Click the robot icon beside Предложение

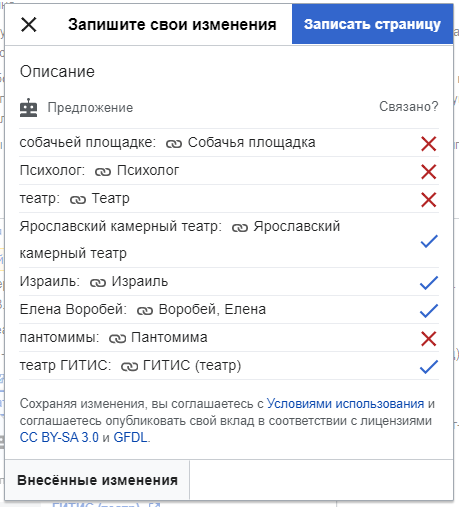coord(29,108)
